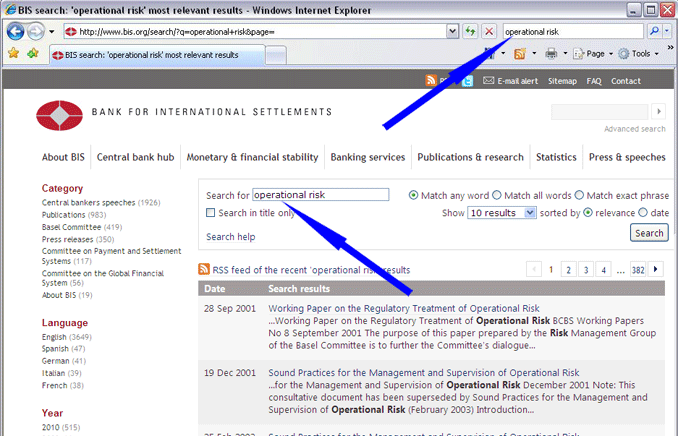Viewport: 678px width, 436px height.
Task: Open the Banking services menu
Action: (x=367, y=157)
